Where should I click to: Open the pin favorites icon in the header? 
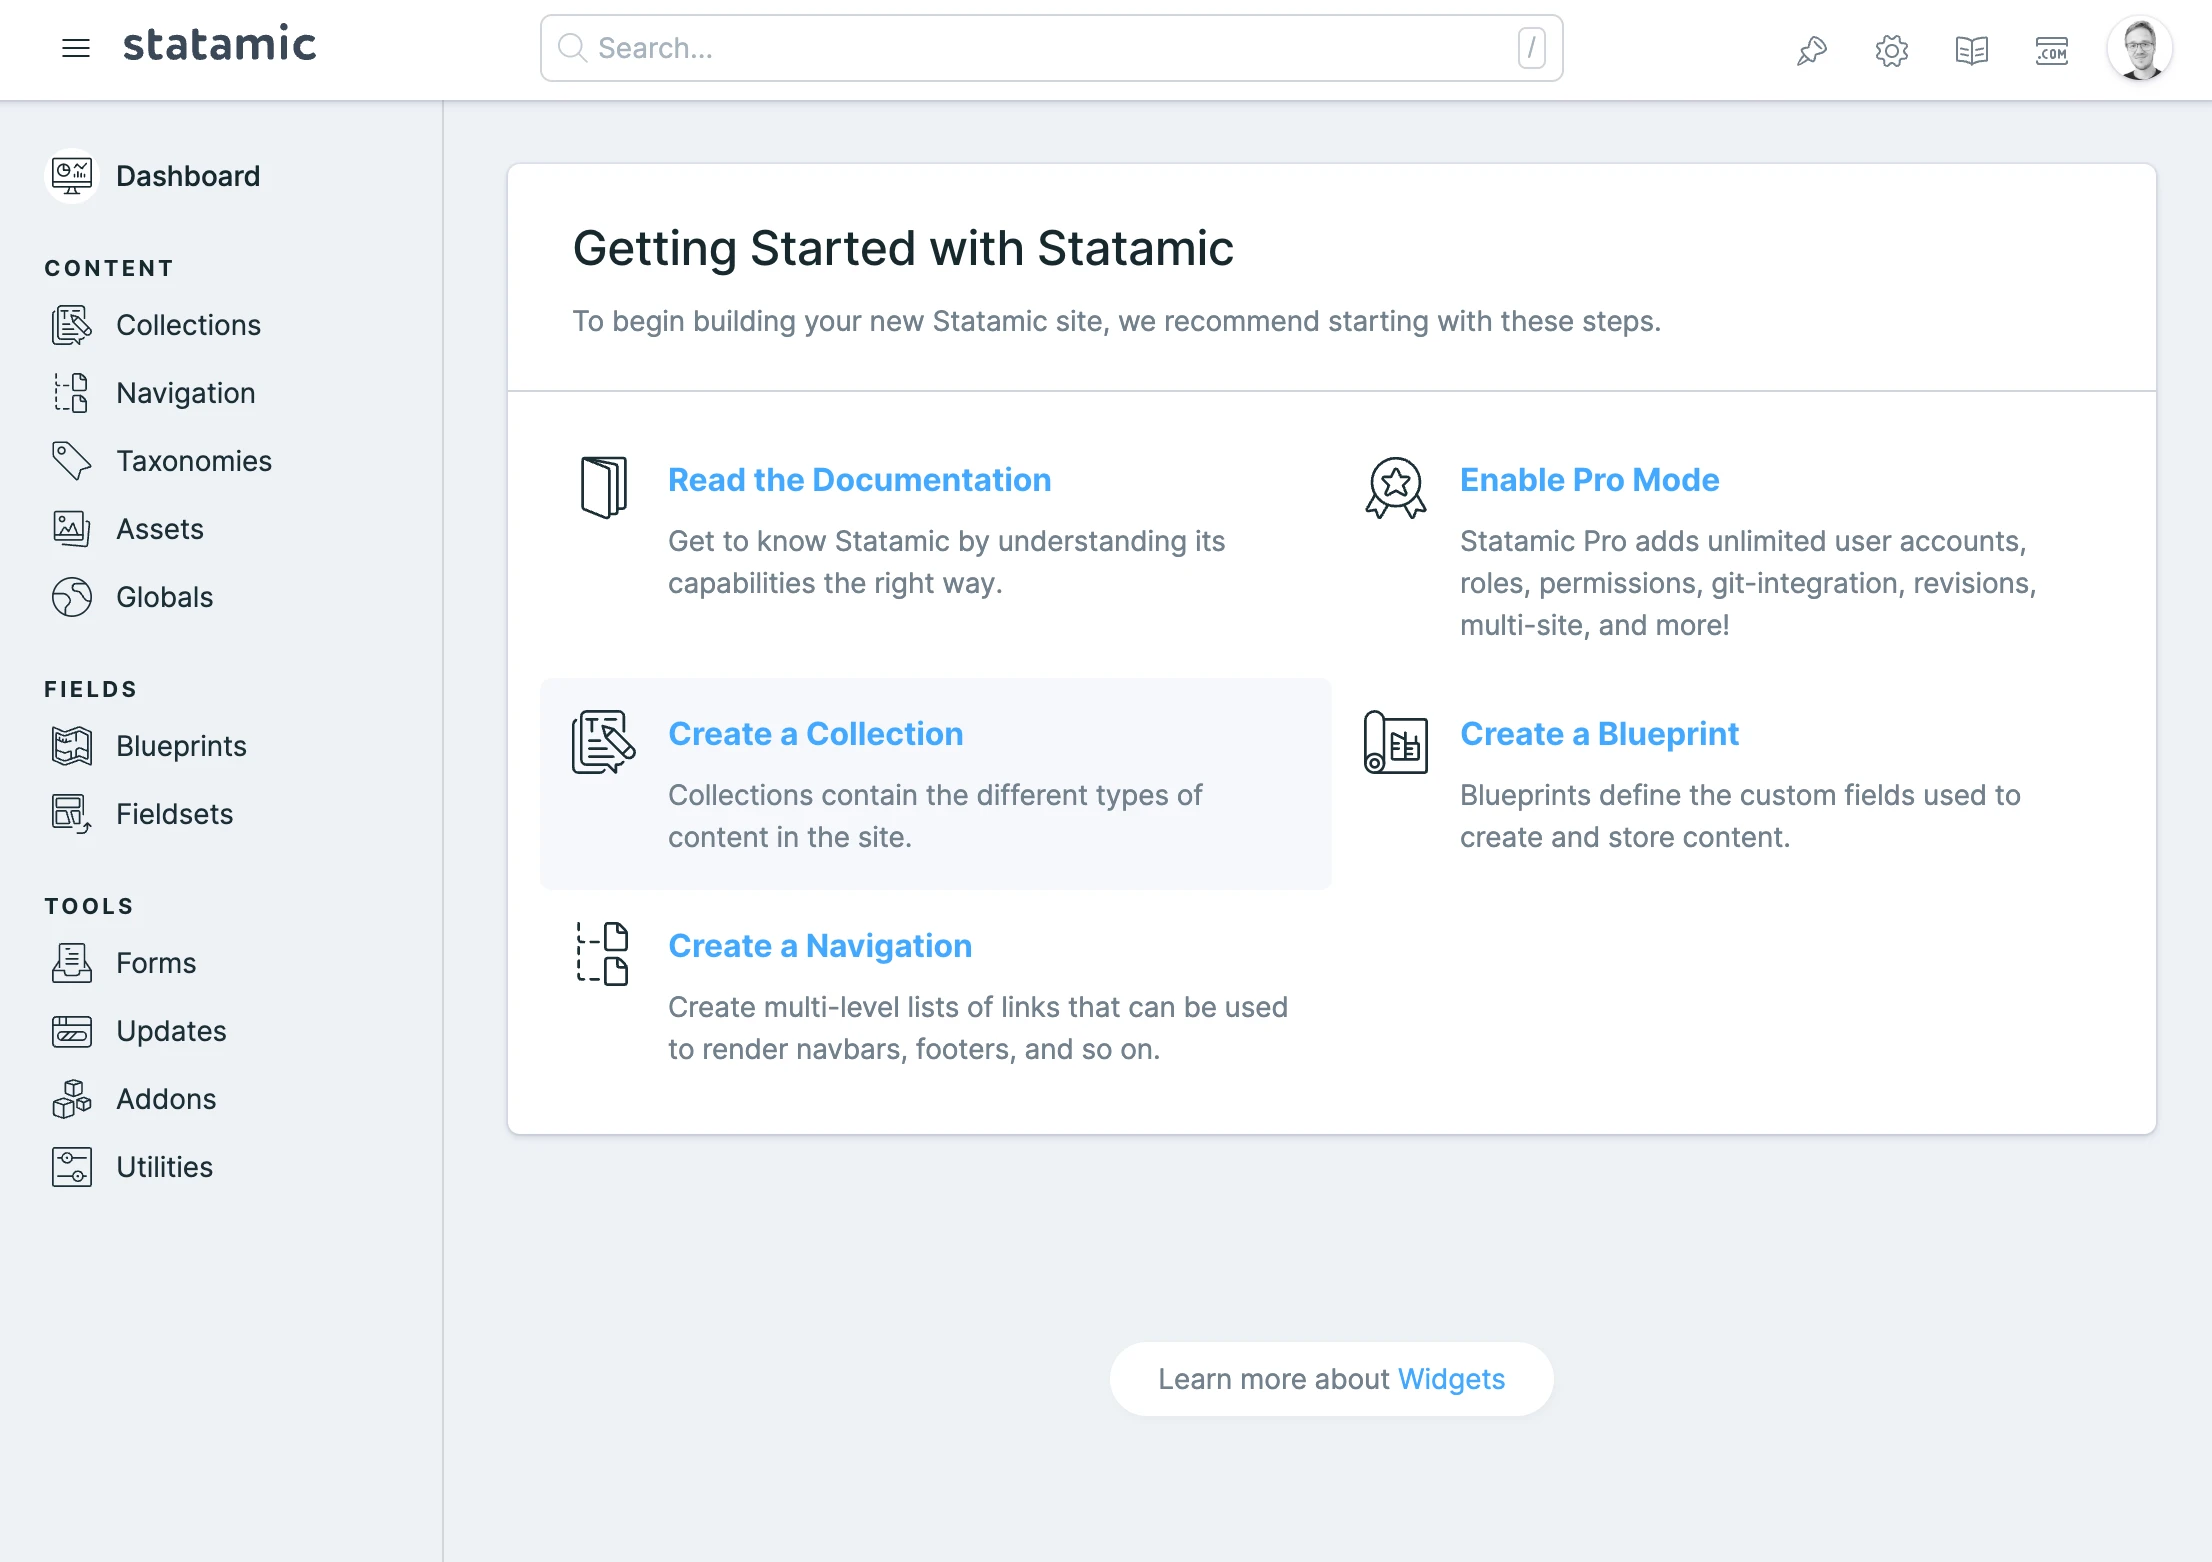[1812, 50]
